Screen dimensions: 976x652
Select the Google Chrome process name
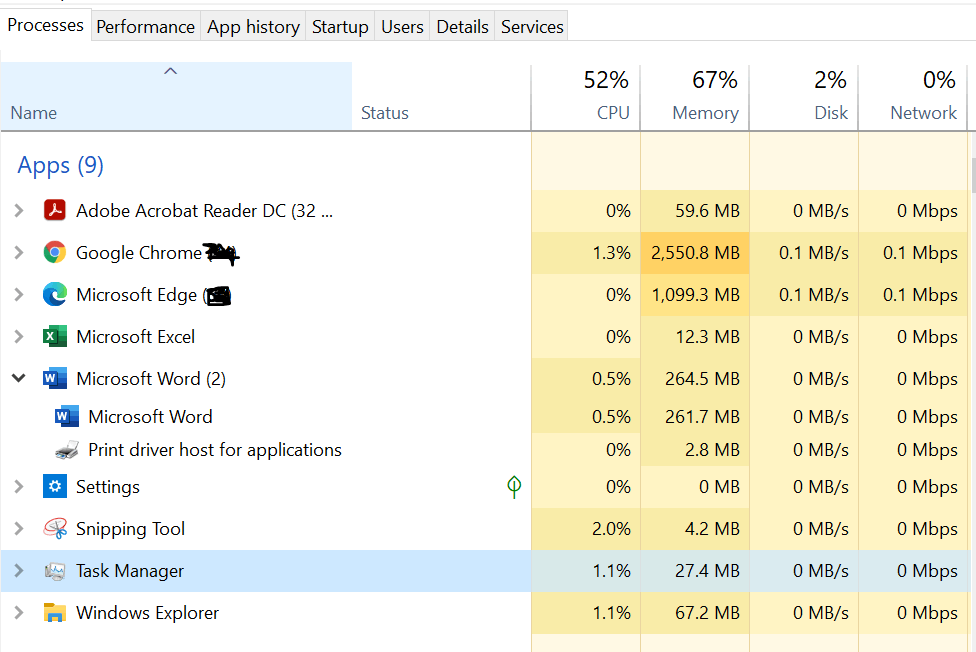coord(139,252)
